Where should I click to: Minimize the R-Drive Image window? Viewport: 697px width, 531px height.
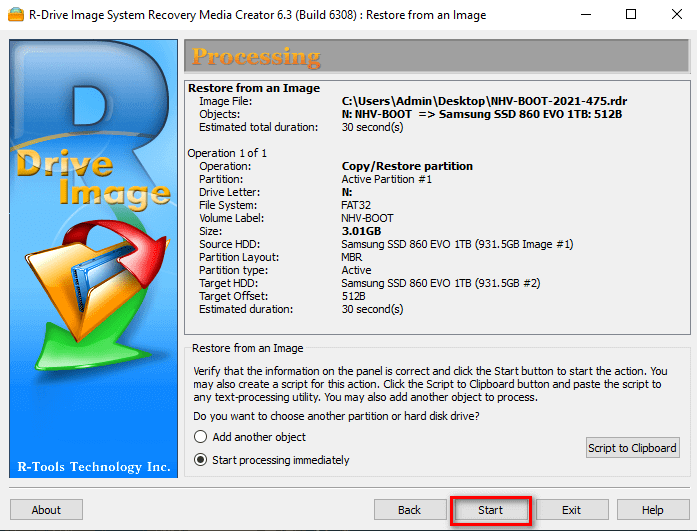pos(582,15)
